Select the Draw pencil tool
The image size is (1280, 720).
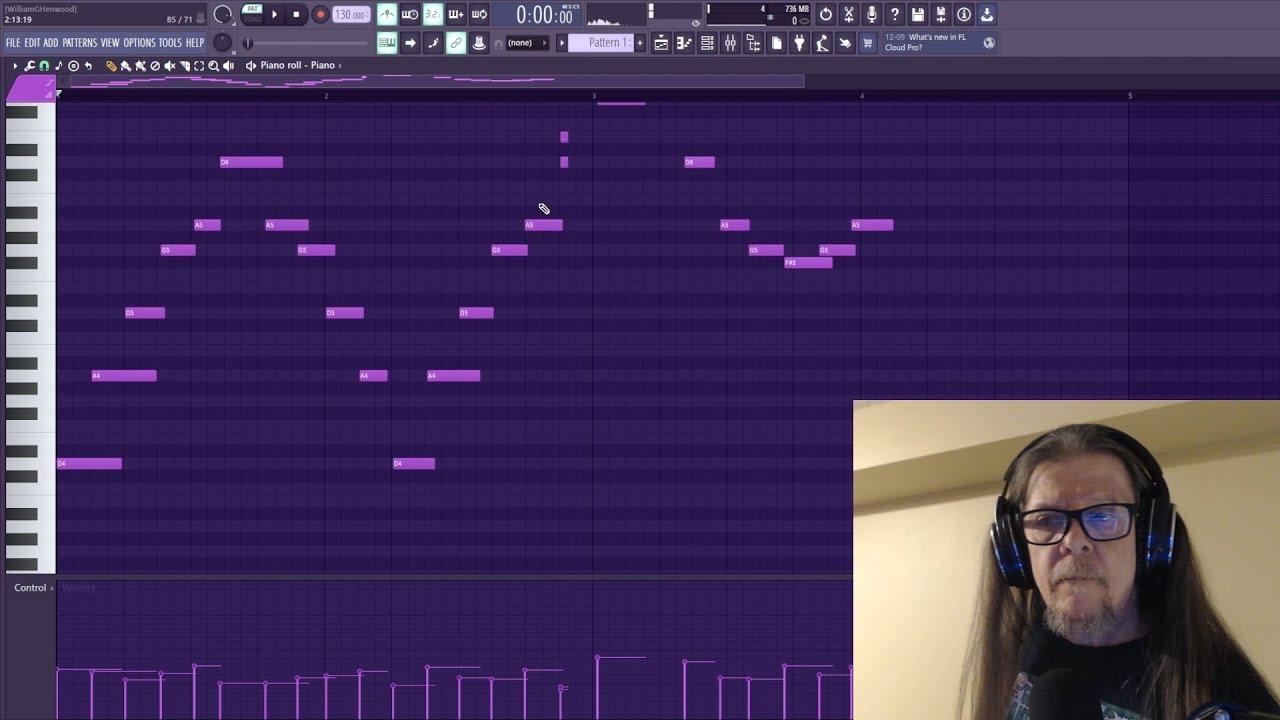pos(111,65)
